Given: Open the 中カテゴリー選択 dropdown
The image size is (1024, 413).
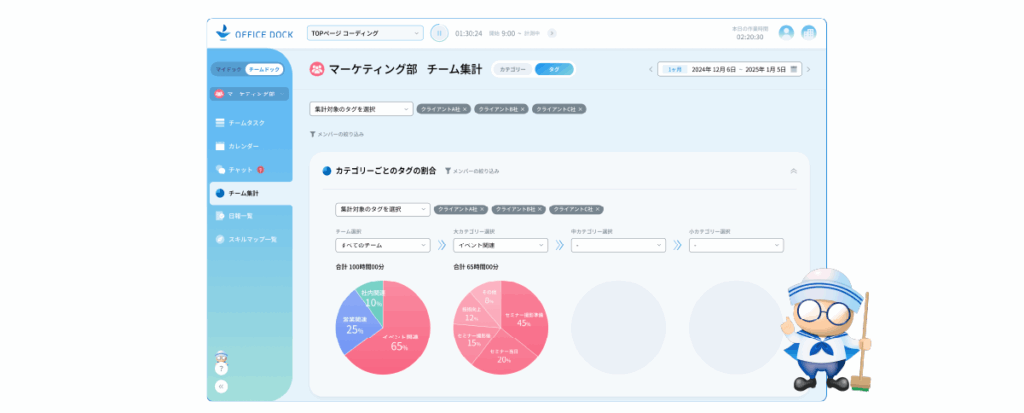Looking at the screenshot, I should pyautogui.click(x=618, y=245).
